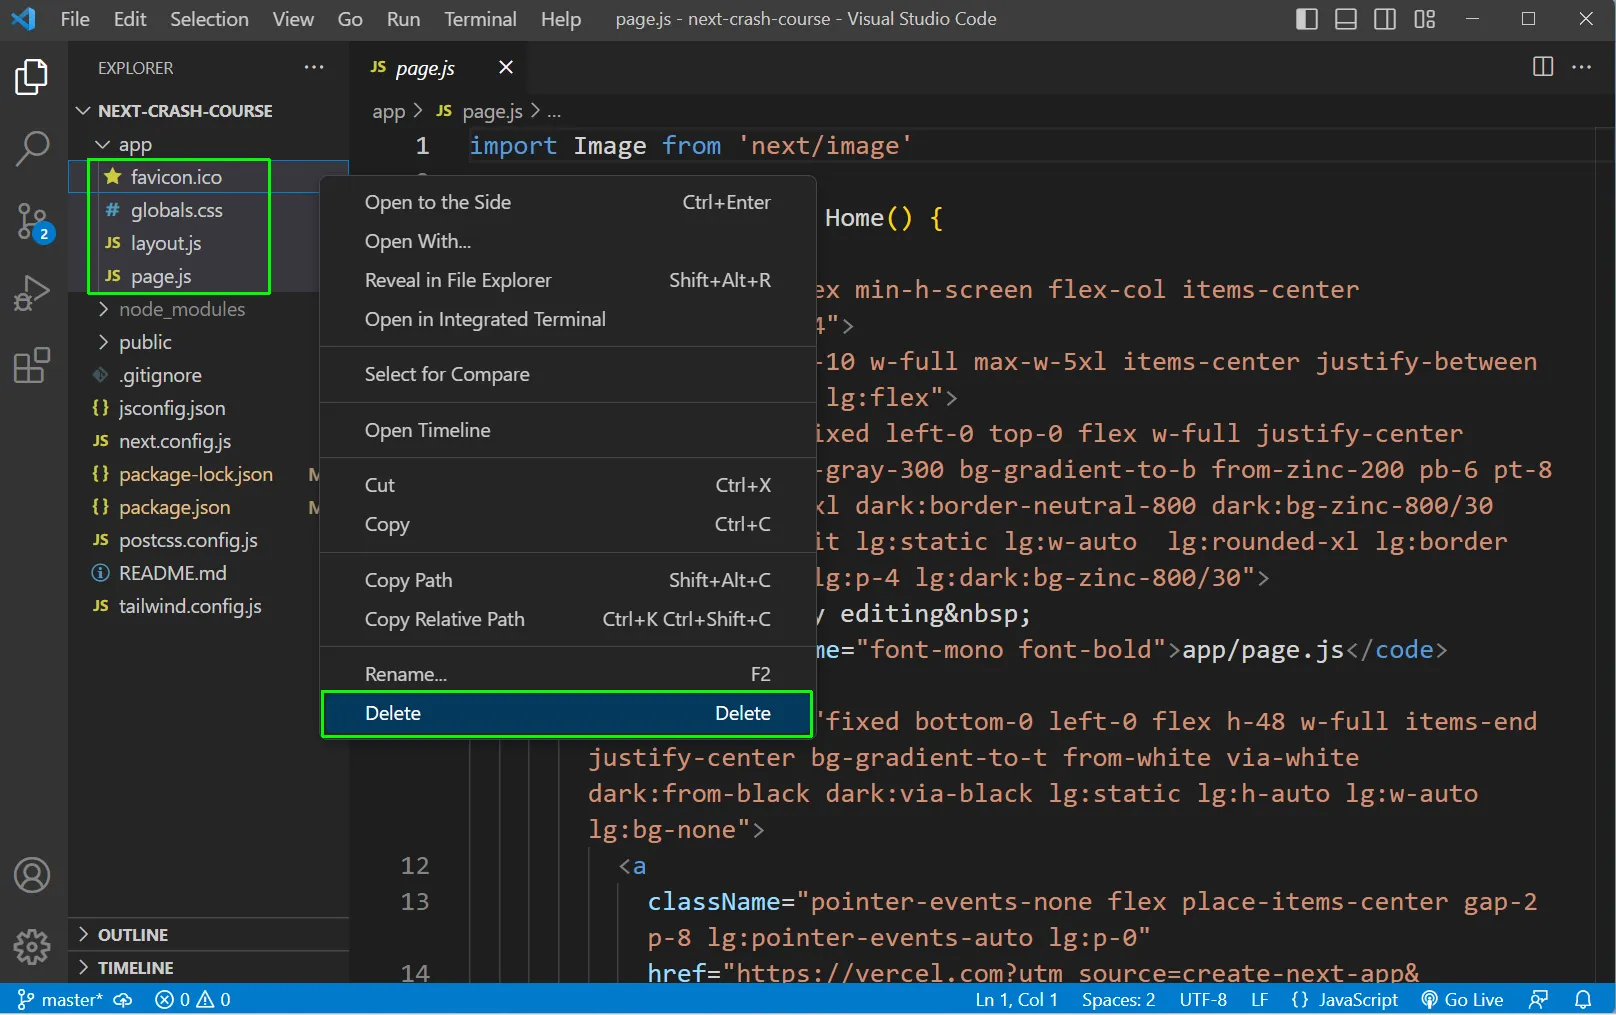Viewport: 1616px width, 1015px height.
Task: Open the Run and Debug view
Action: point(32,293)
